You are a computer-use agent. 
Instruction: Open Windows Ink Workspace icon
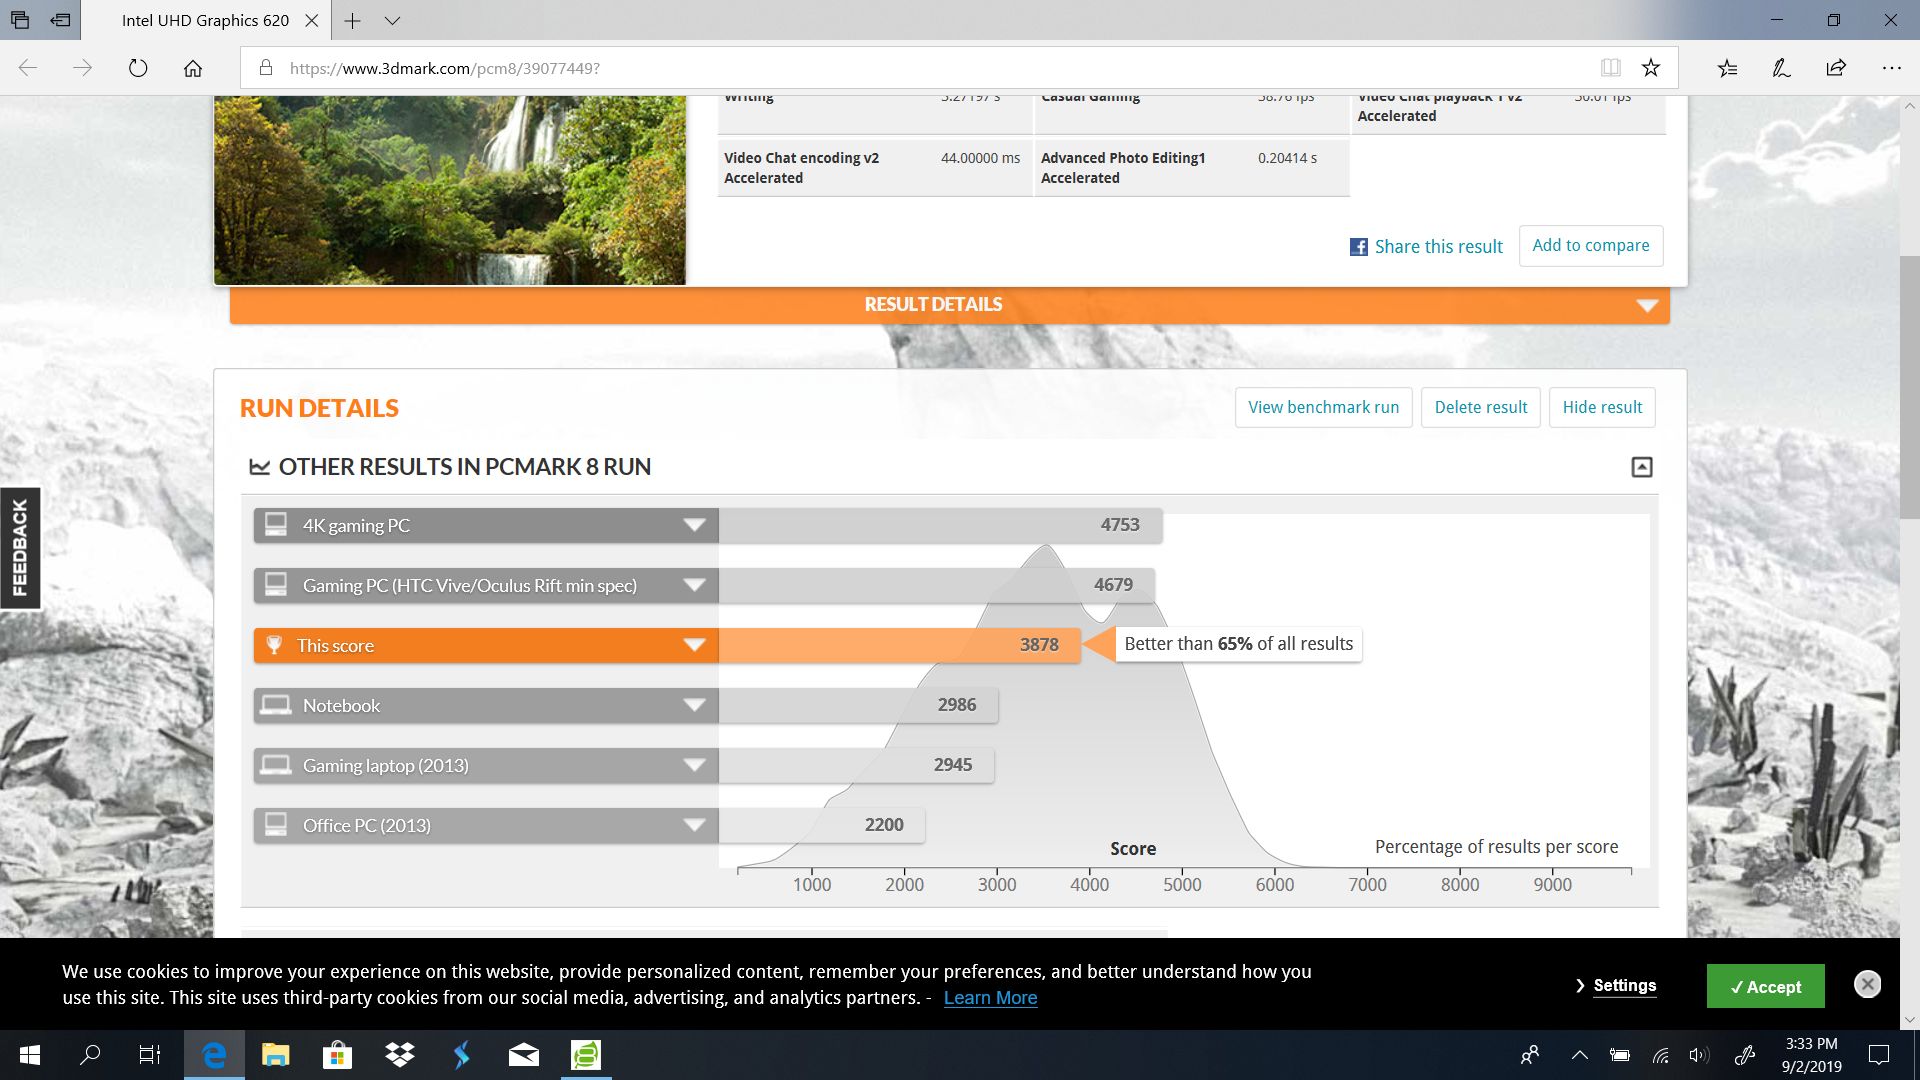click(1745, 1055)
